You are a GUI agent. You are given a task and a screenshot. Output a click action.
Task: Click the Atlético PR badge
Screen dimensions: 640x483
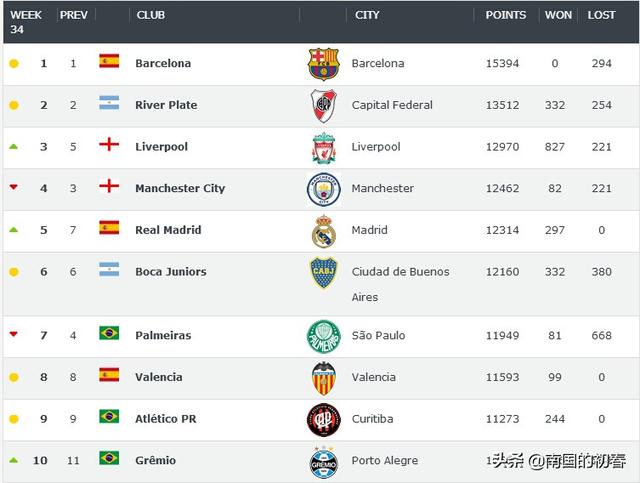click(x=324, y=420)
